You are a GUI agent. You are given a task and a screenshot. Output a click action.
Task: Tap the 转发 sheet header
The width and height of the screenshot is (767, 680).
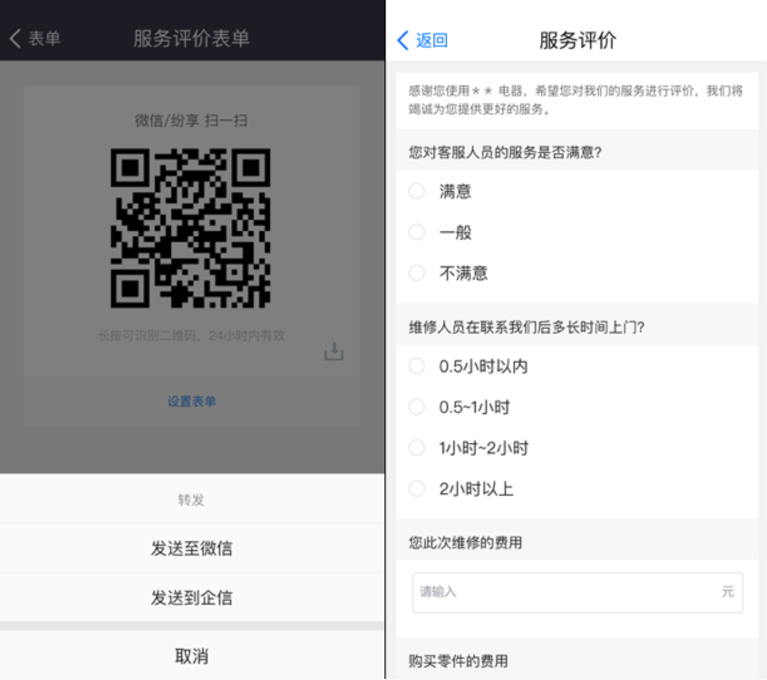coord(191,499)
